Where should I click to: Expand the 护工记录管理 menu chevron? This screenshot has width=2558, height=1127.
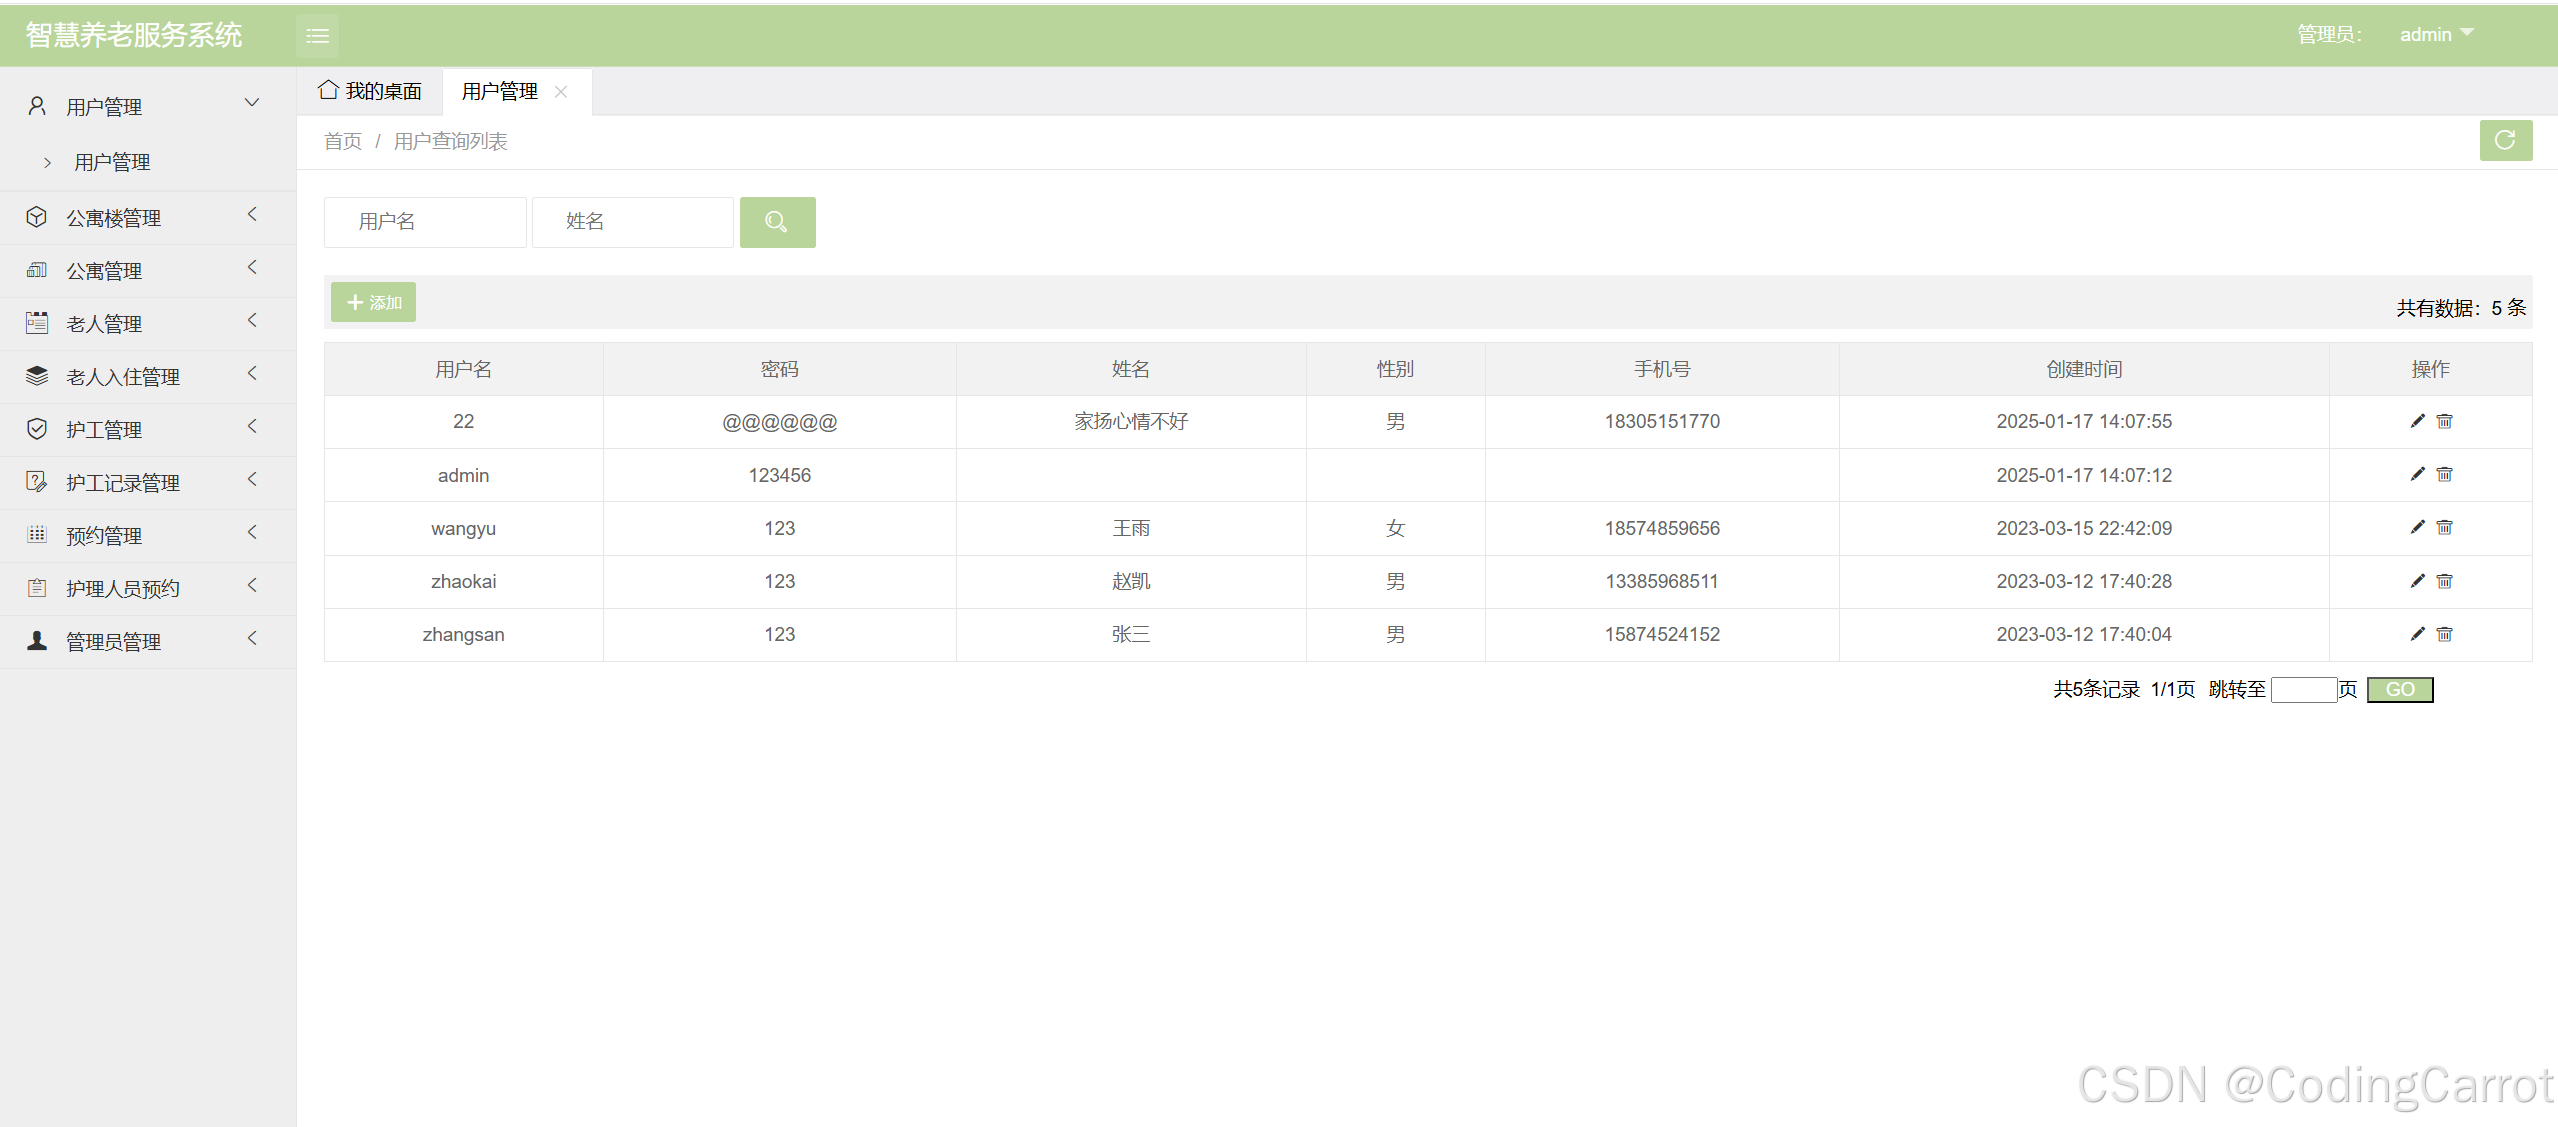[x=252, y=479]
